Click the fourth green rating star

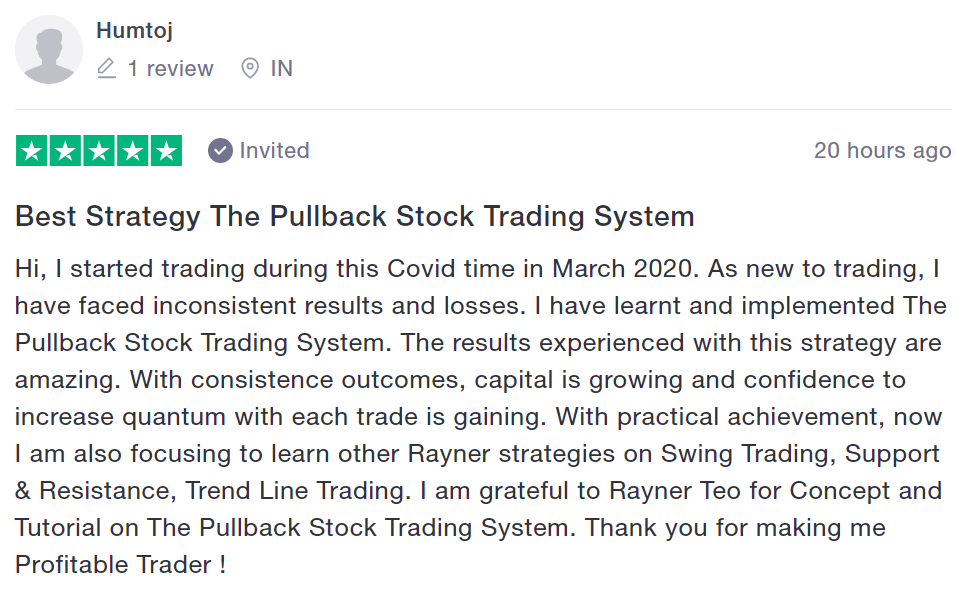click(x=133, y=151)
